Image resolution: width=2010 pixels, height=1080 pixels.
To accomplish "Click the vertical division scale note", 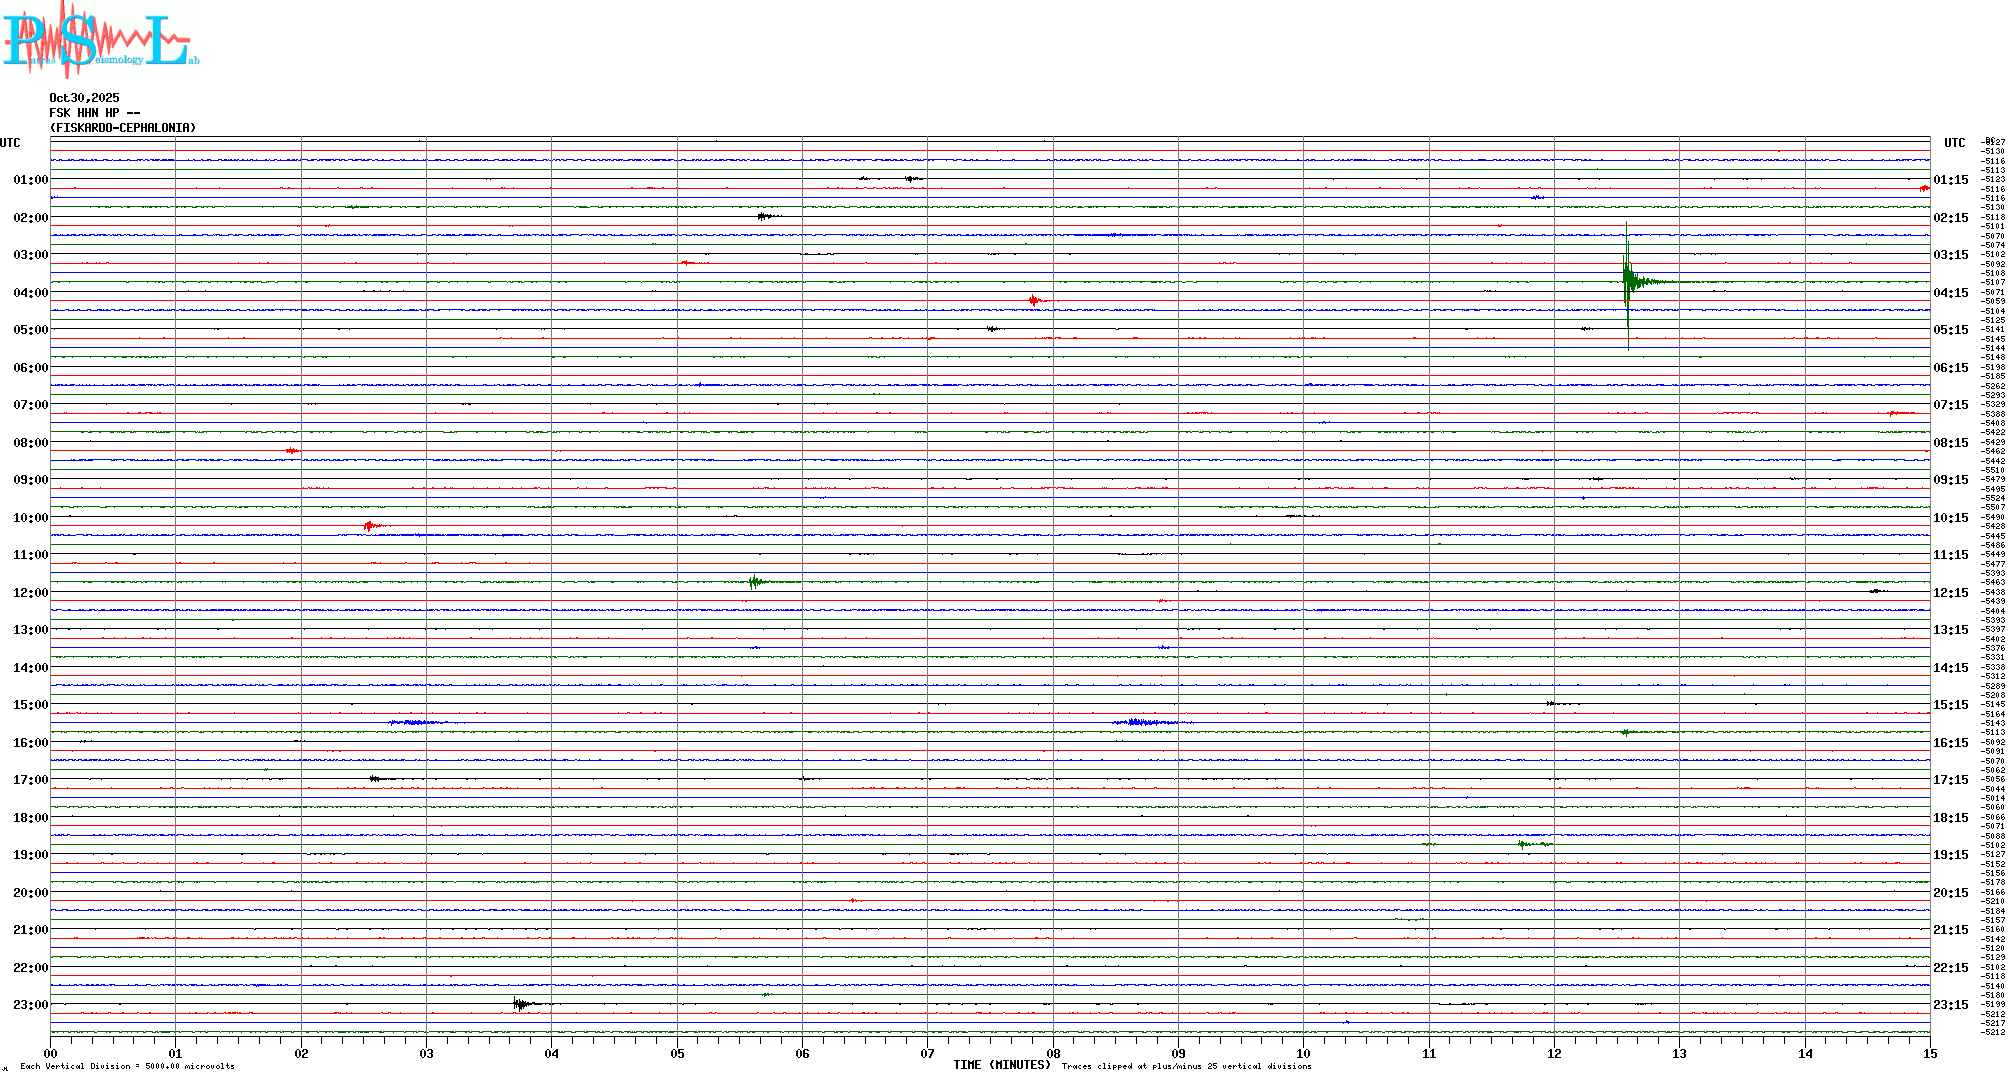I will click(127, 1066).
